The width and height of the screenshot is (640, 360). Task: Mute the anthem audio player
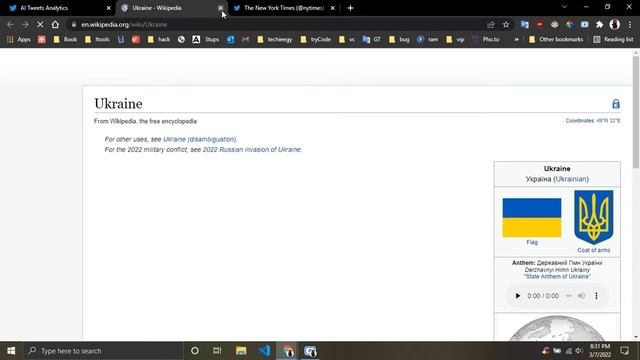tap(581, 296)
